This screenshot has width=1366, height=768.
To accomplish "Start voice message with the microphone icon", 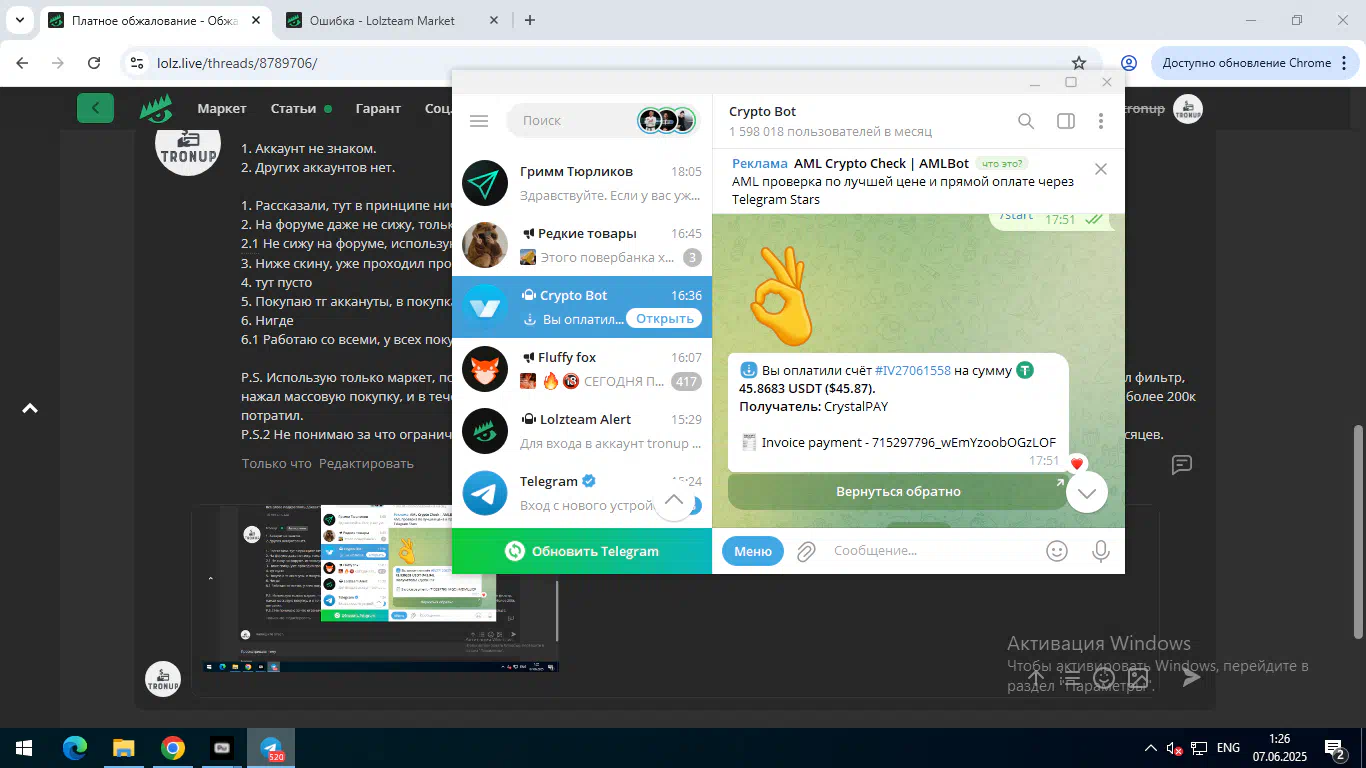I will [1101, 551].
